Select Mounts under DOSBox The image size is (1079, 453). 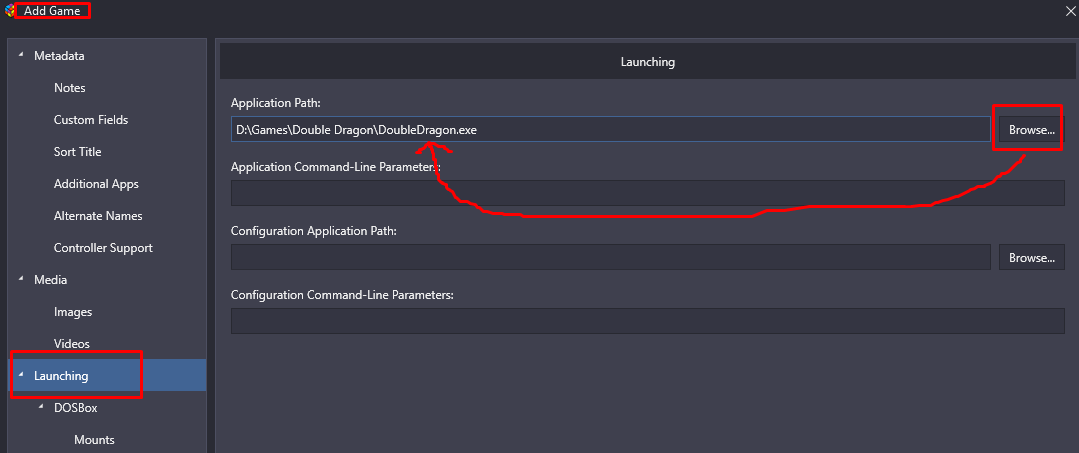coord(94,439)
